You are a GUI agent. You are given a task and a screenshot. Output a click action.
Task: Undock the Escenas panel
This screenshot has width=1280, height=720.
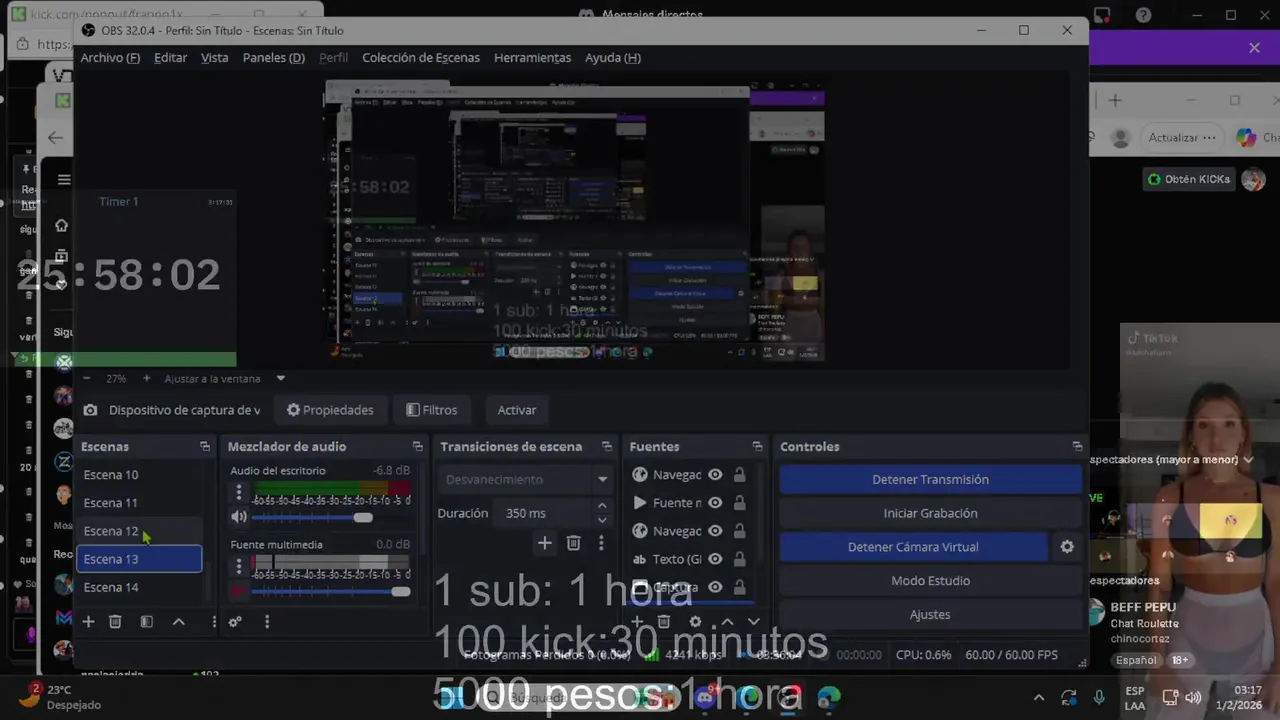pos(205,447)
